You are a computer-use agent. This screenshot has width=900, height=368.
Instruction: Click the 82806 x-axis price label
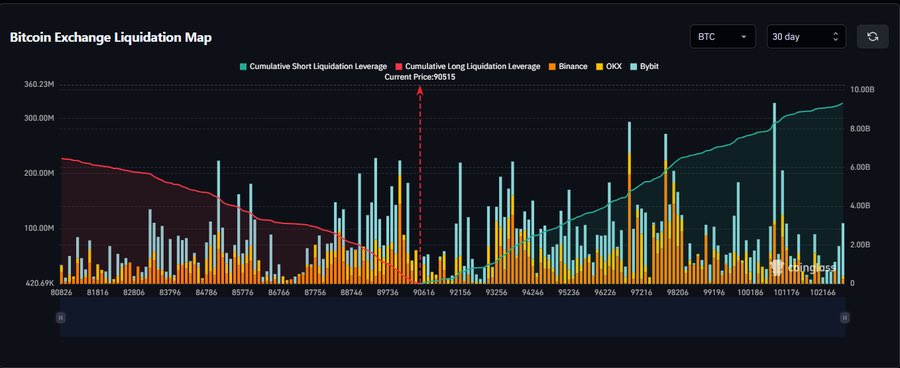click(134, 292)
